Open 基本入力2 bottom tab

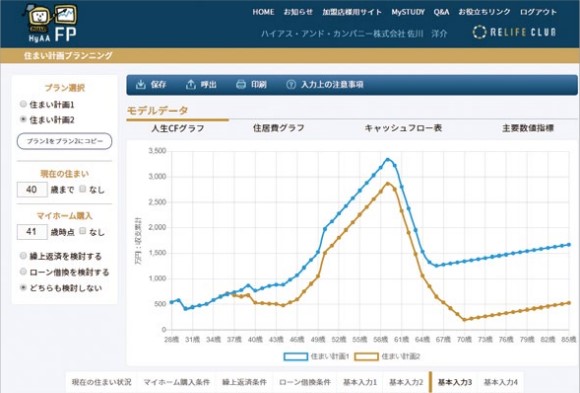tap(406, 382)
